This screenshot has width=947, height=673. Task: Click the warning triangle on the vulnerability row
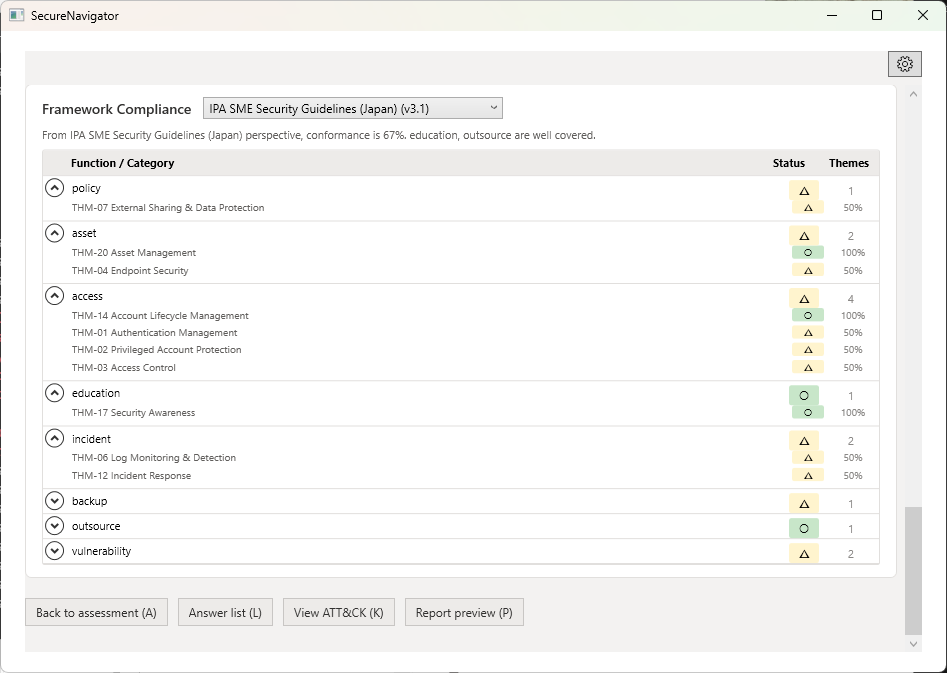pos(804,551)
